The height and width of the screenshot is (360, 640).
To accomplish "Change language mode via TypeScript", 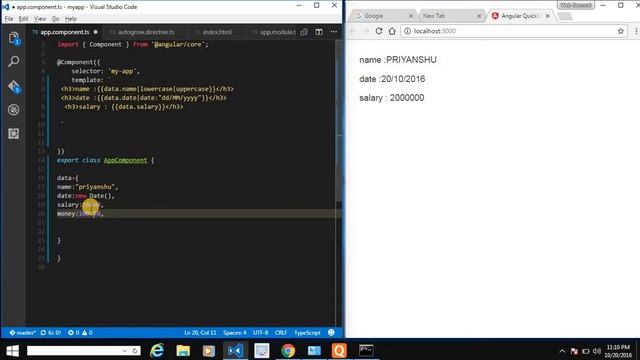I will pos(307,333).
